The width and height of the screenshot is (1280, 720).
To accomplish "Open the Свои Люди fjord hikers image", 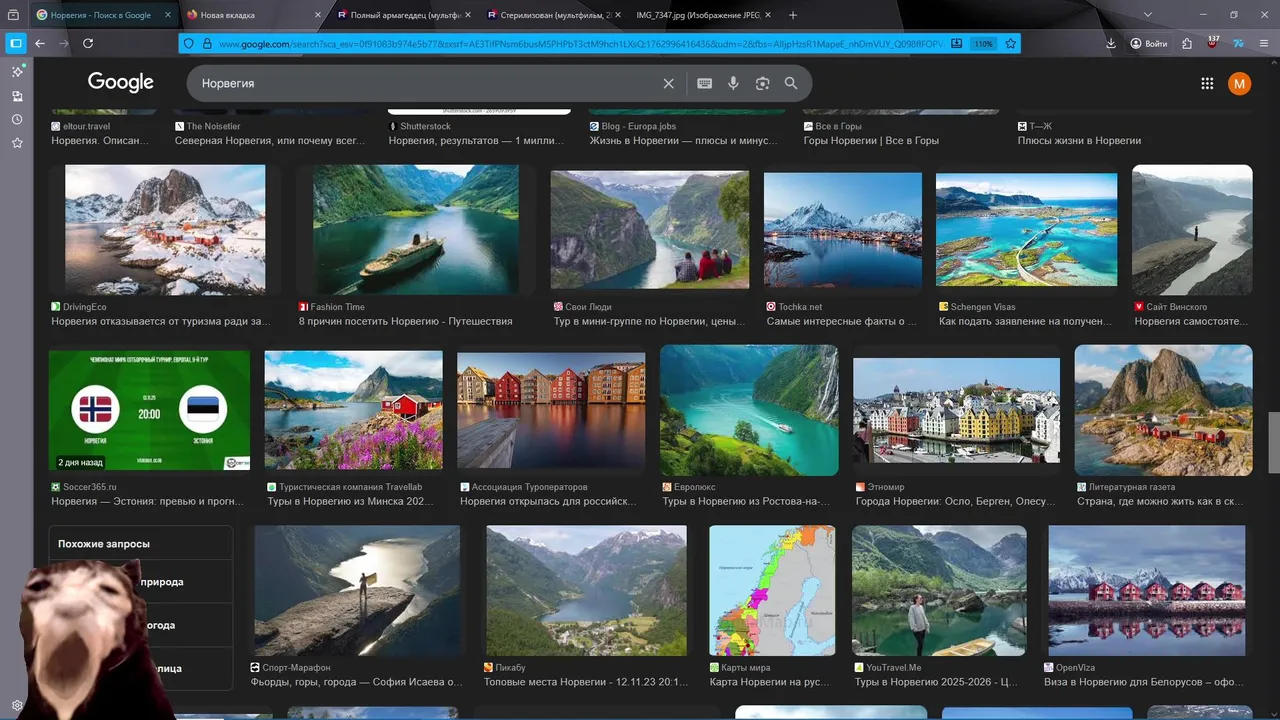I will (x=650, y=230).
